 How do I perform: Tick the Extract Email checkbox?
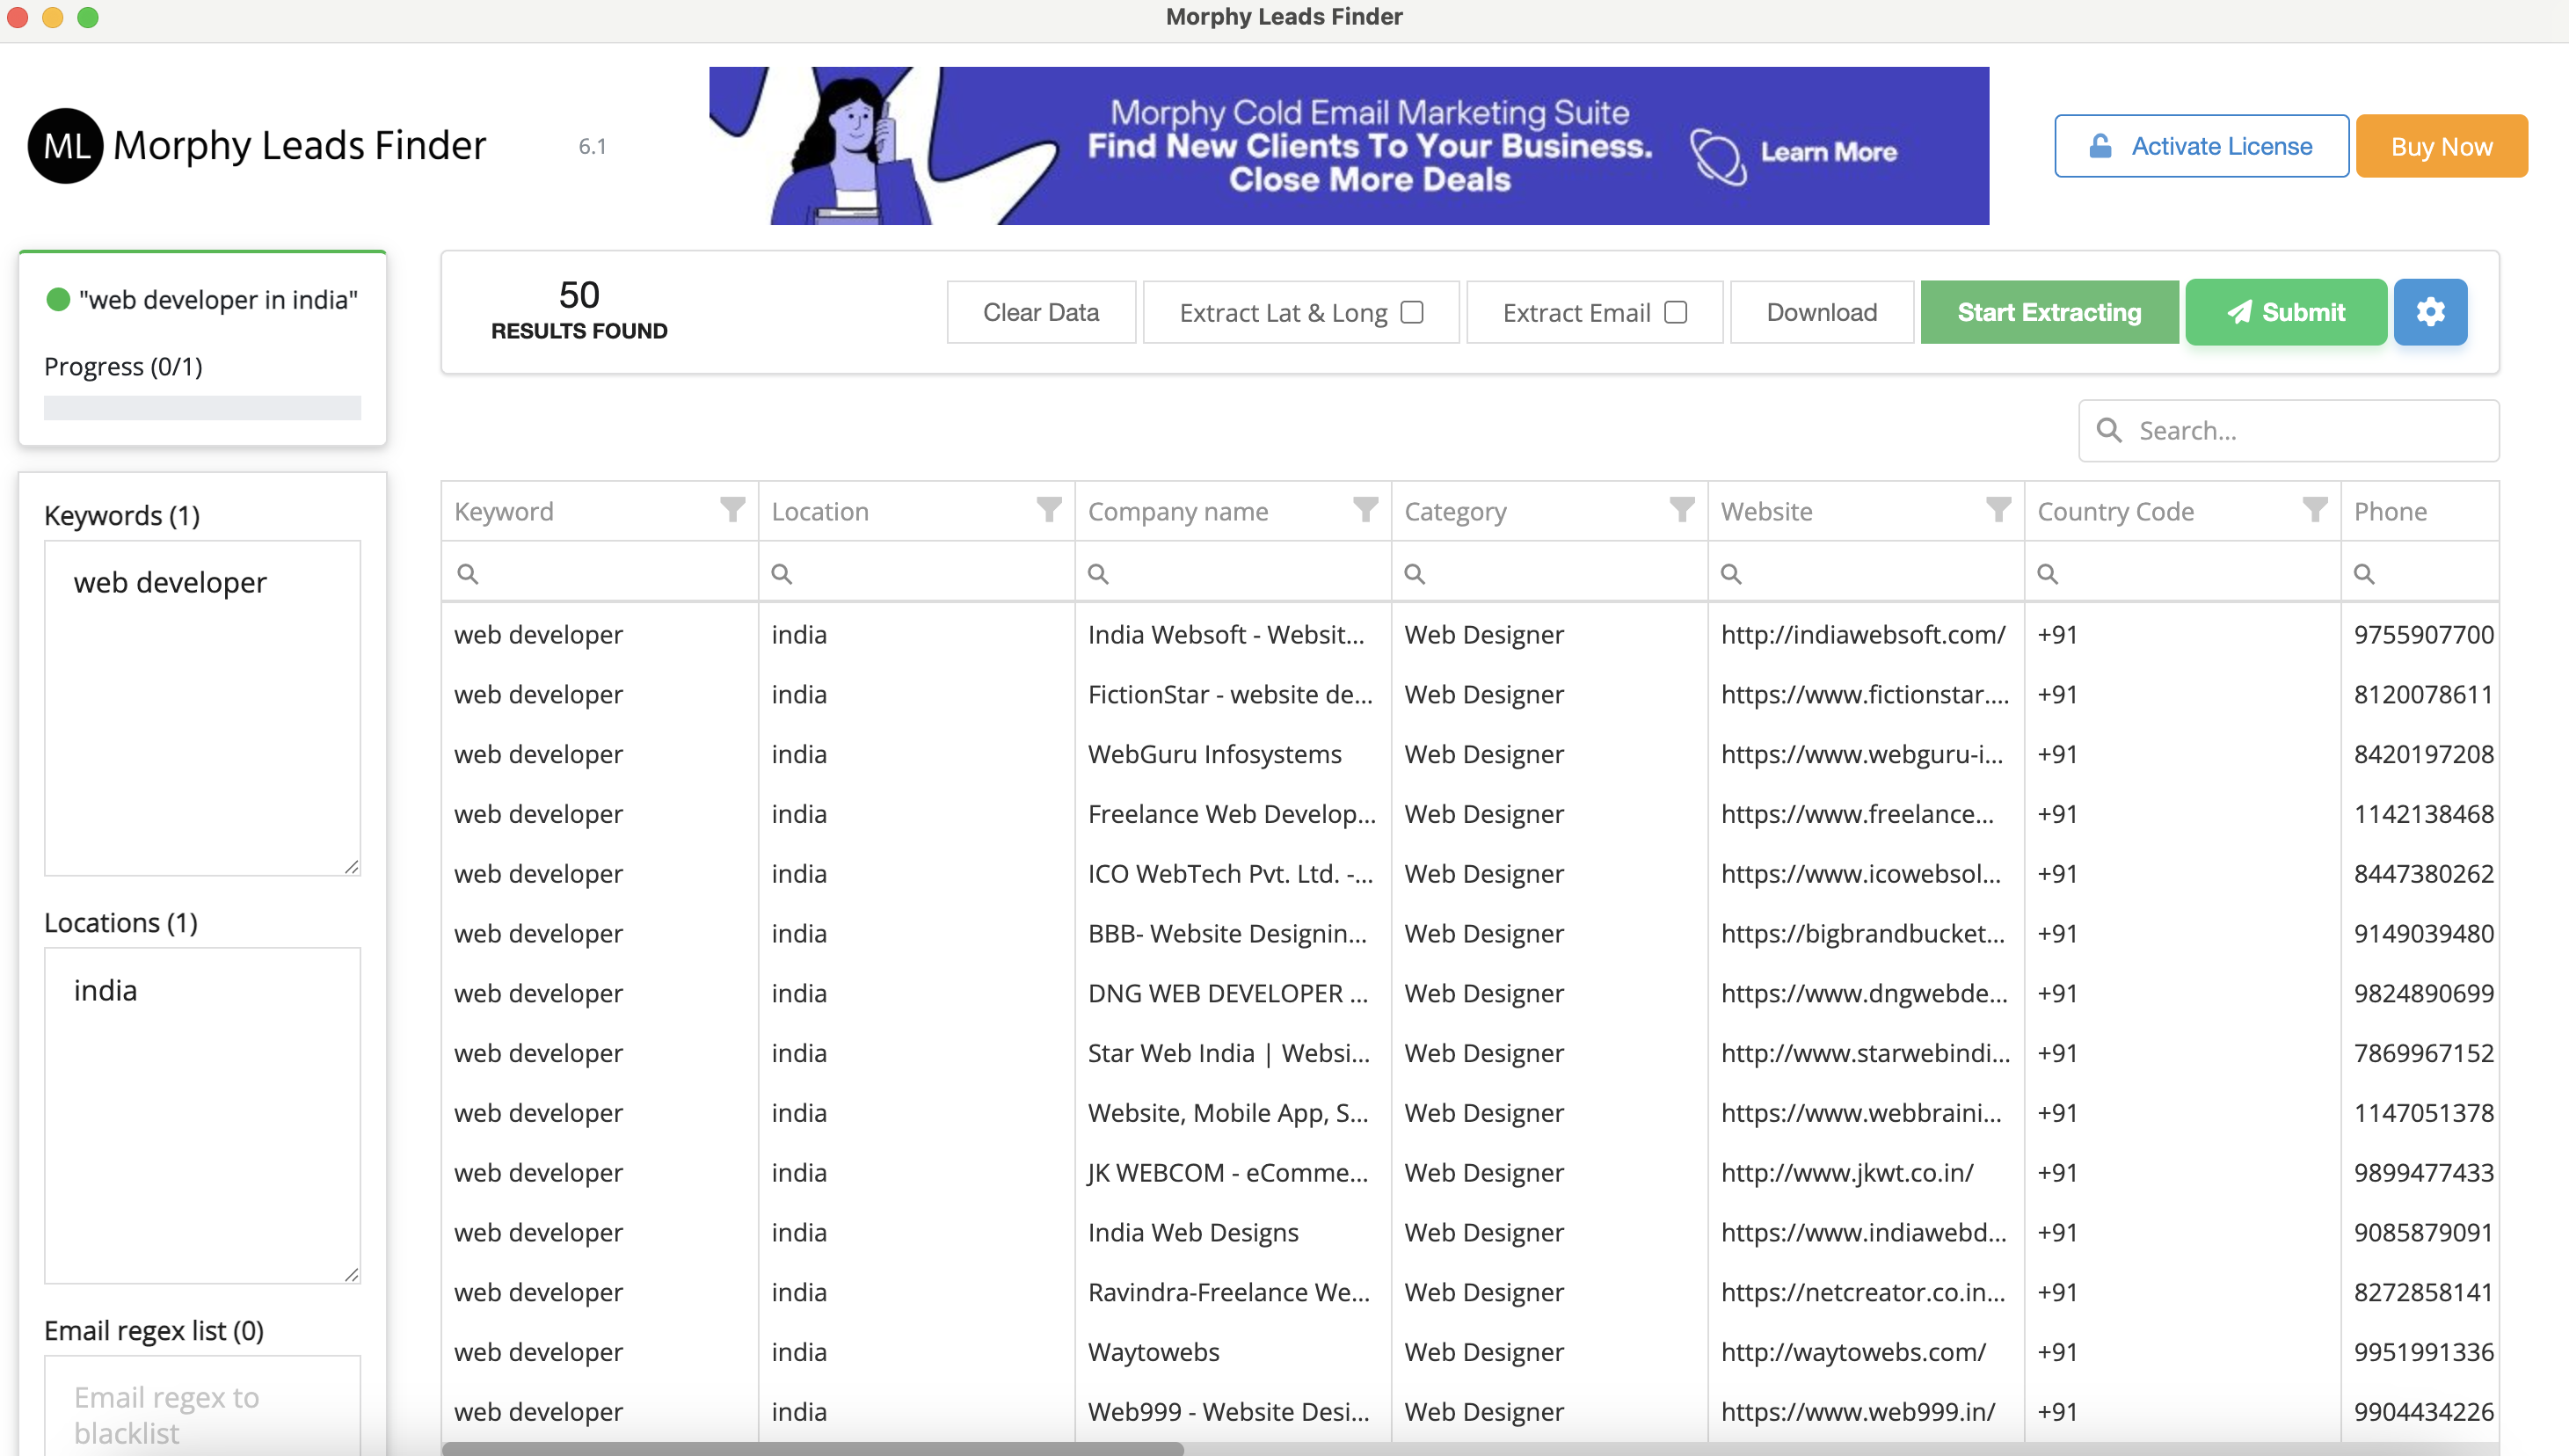pos(1675,312)
